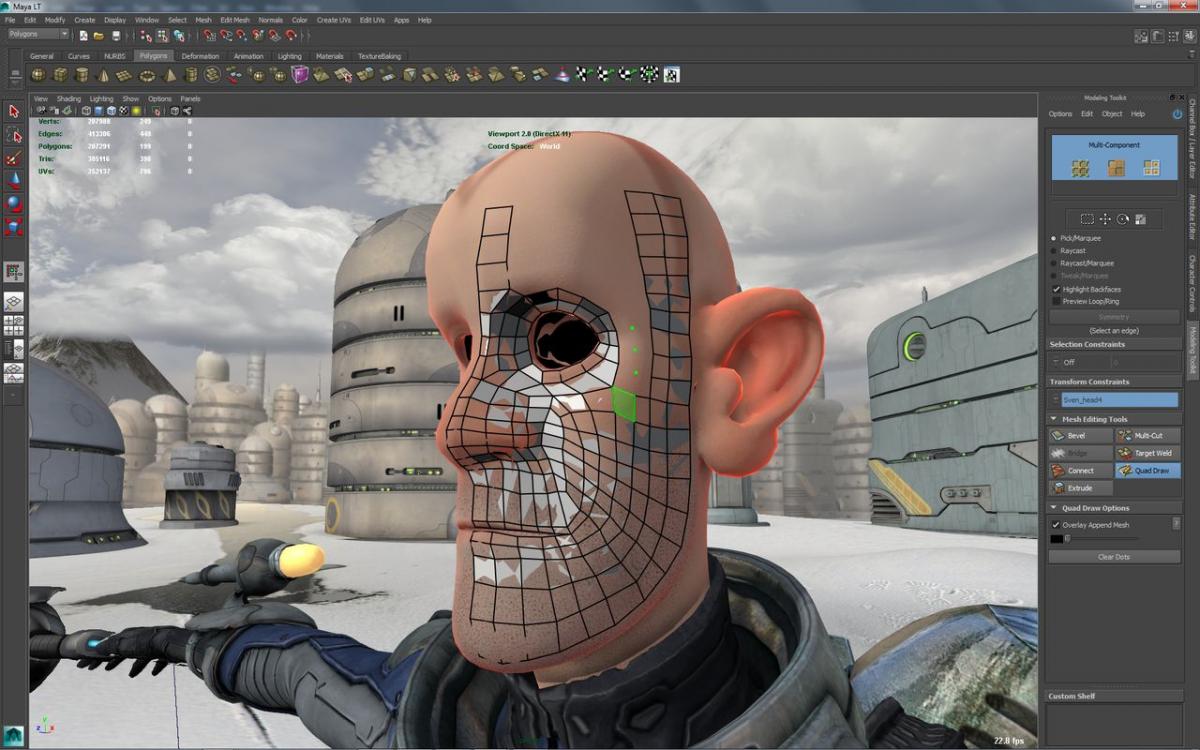Screen dimensions: 1200x750
Task: Click the Clear Dots button
Action: (x=1114, y=557)
